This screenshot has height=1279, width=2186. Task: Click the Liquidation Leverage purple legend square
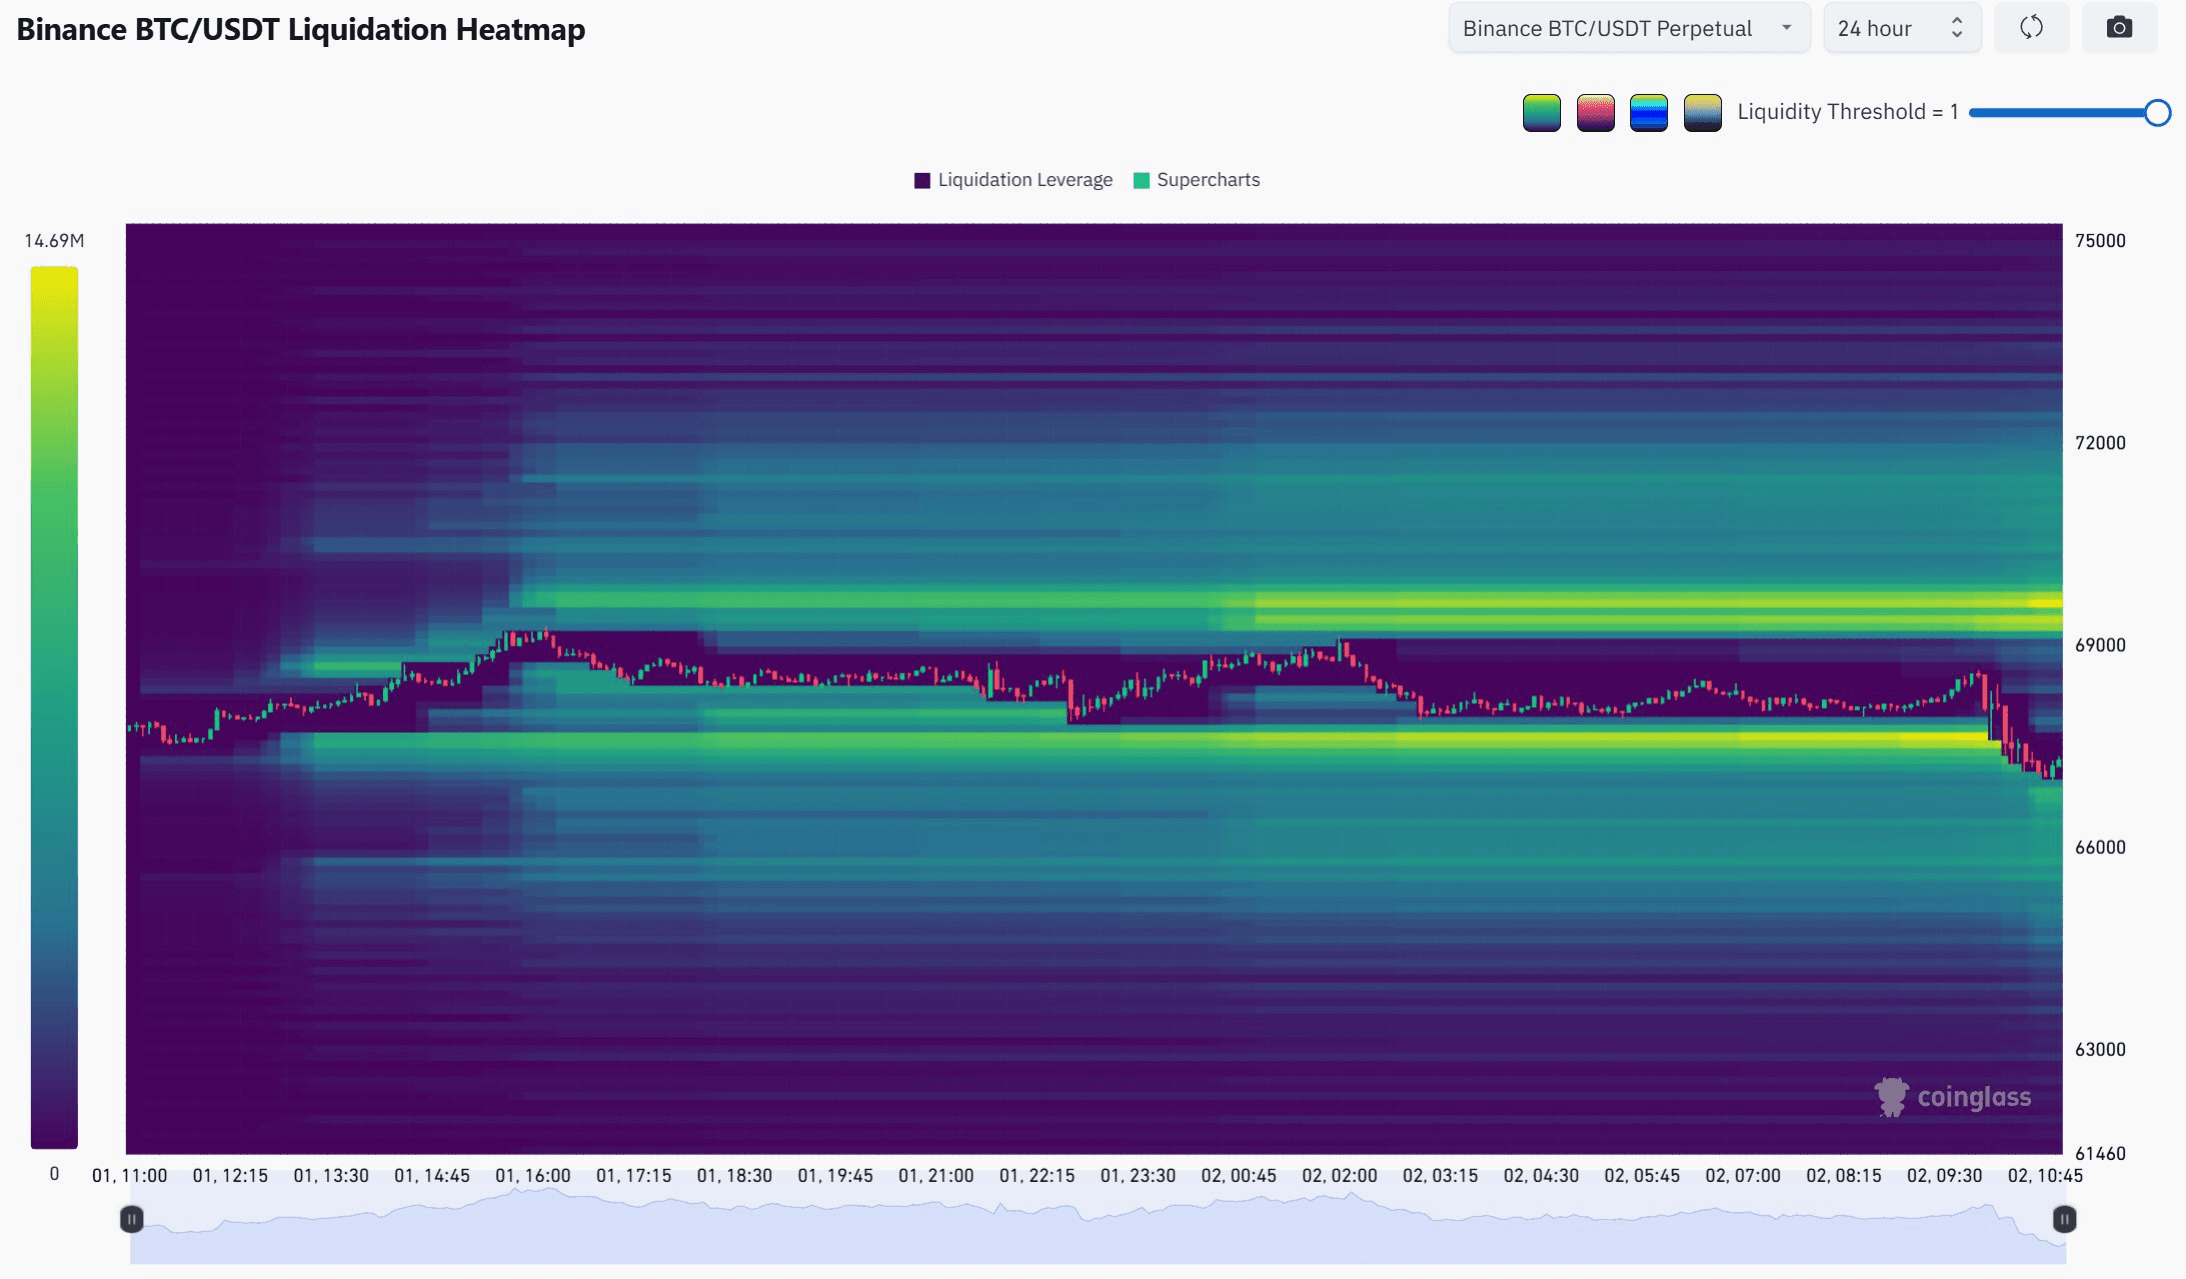922,180
